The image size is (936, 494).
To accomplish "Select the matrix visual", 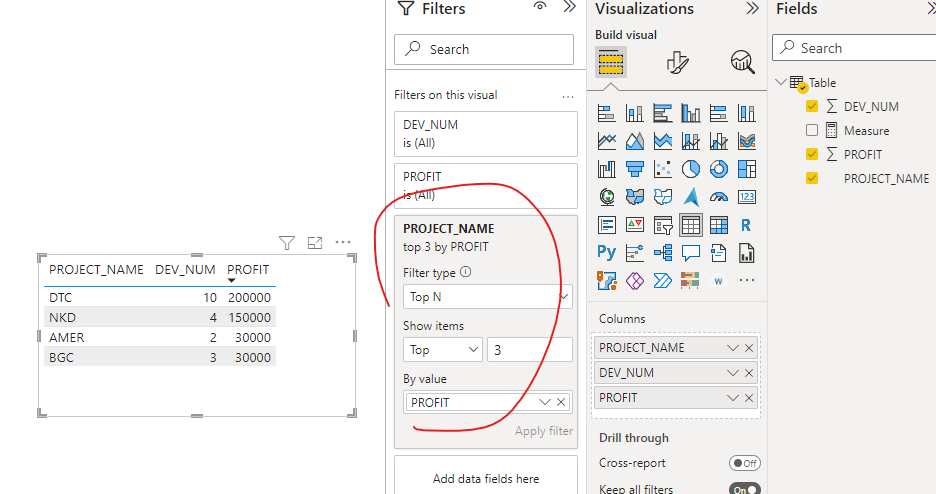I will click(x=719, y=226).
